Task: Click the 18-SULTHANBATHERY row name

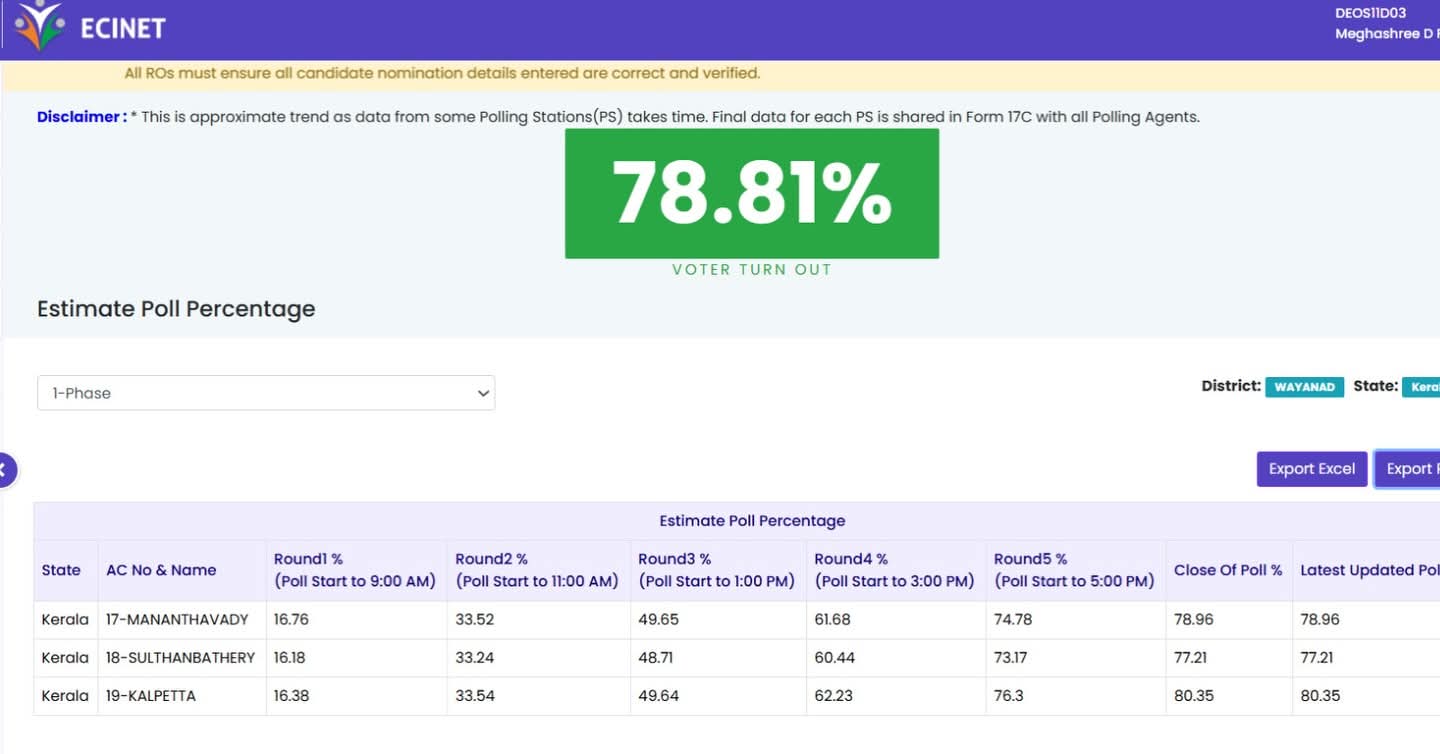Action: click(x=180, y=657)
